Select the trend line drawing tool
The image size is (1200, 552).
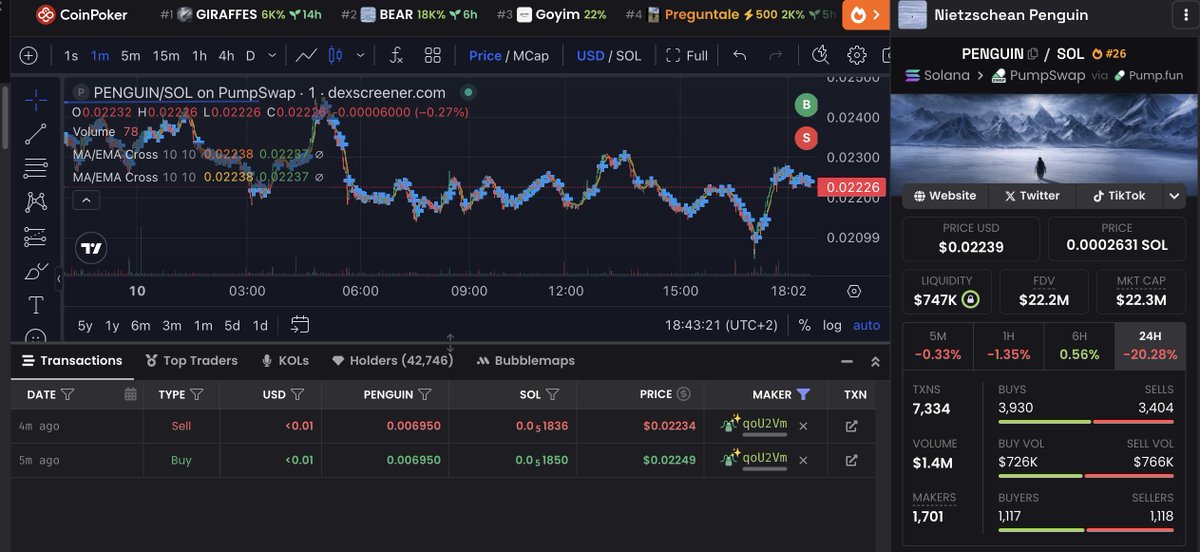click(35, 133)
